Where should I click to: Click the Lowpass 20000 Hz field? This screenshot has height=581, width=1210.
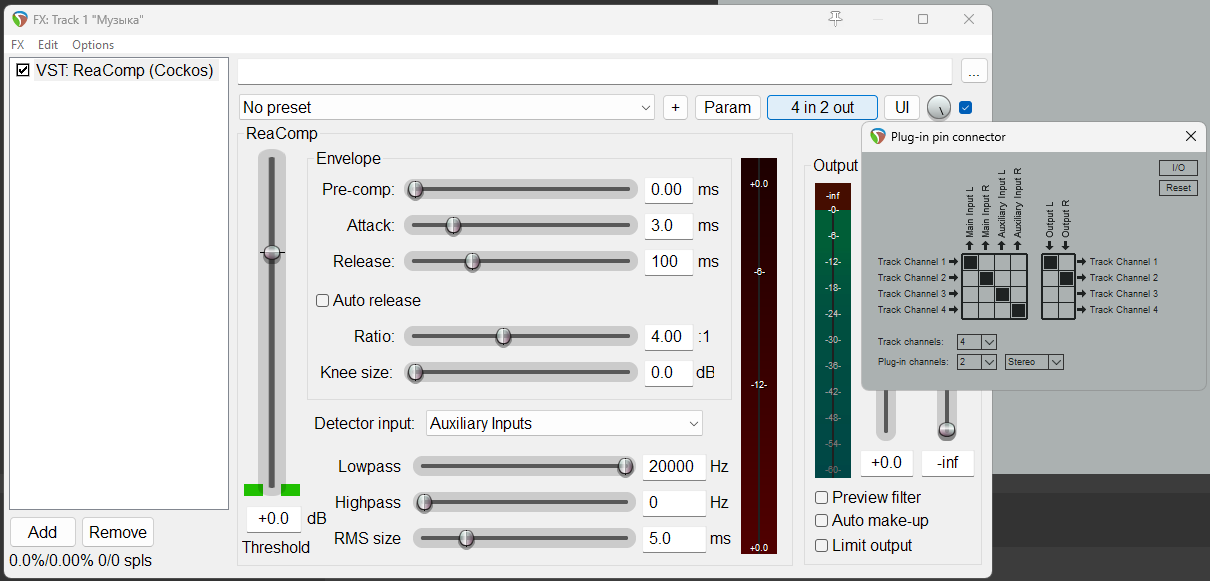674,466
